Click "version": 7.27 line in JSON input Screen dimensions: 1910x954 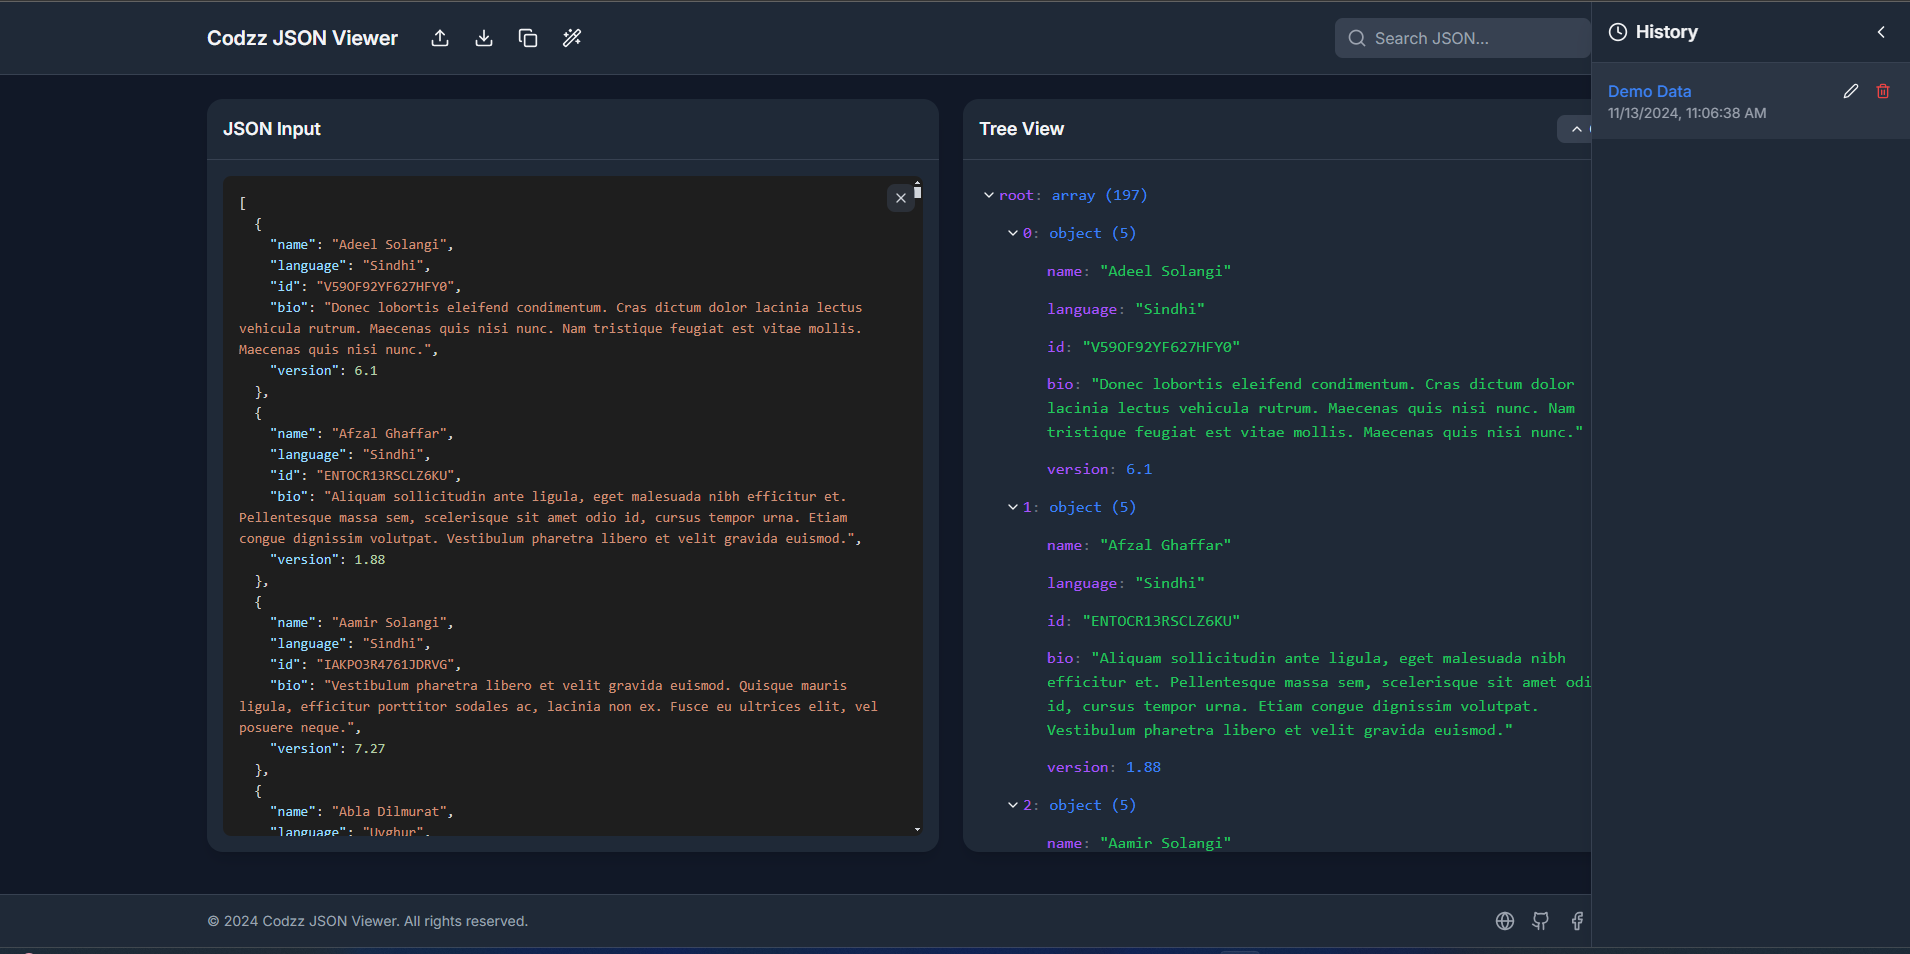327,749
